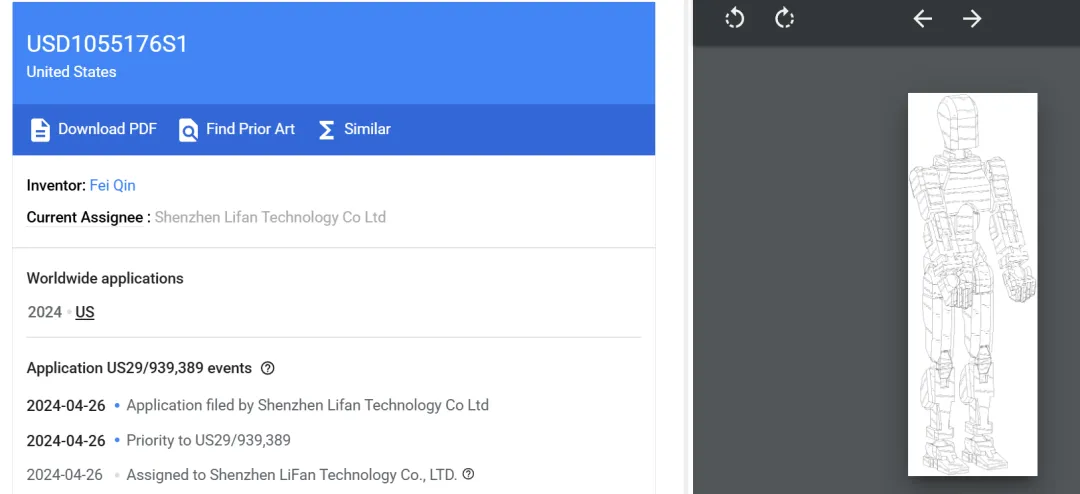This screenshot has width=1080, height=494.
Task: Go to previous patent image
Action: [922, 19]
